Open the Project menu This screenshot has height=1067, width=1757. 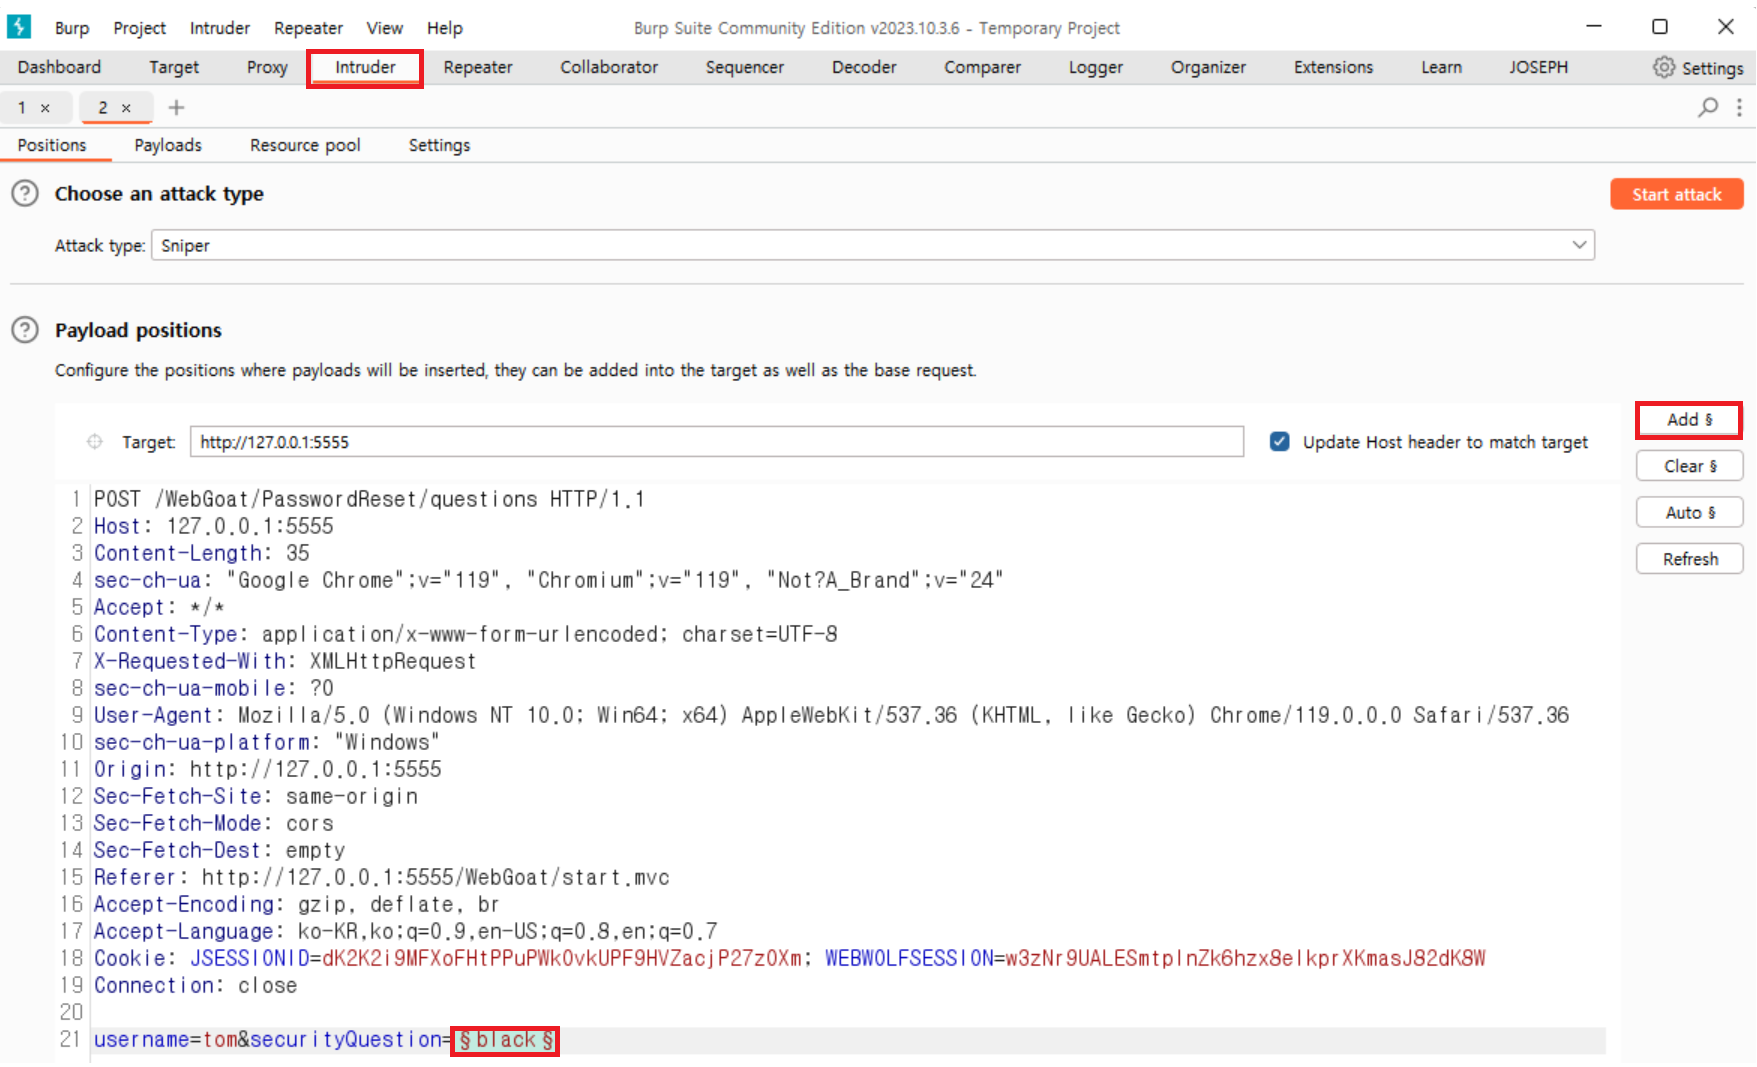139,28
